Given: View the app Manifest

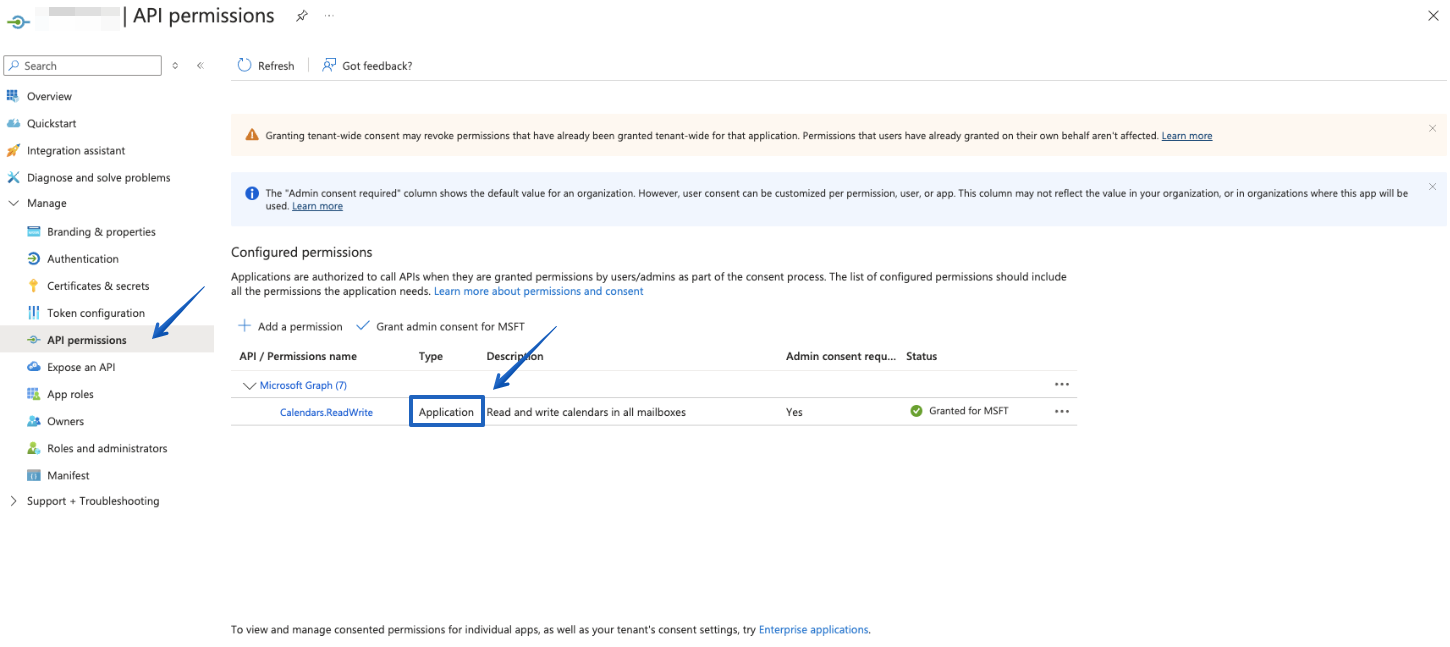Looking at the screenshot, I should point(68,474).
